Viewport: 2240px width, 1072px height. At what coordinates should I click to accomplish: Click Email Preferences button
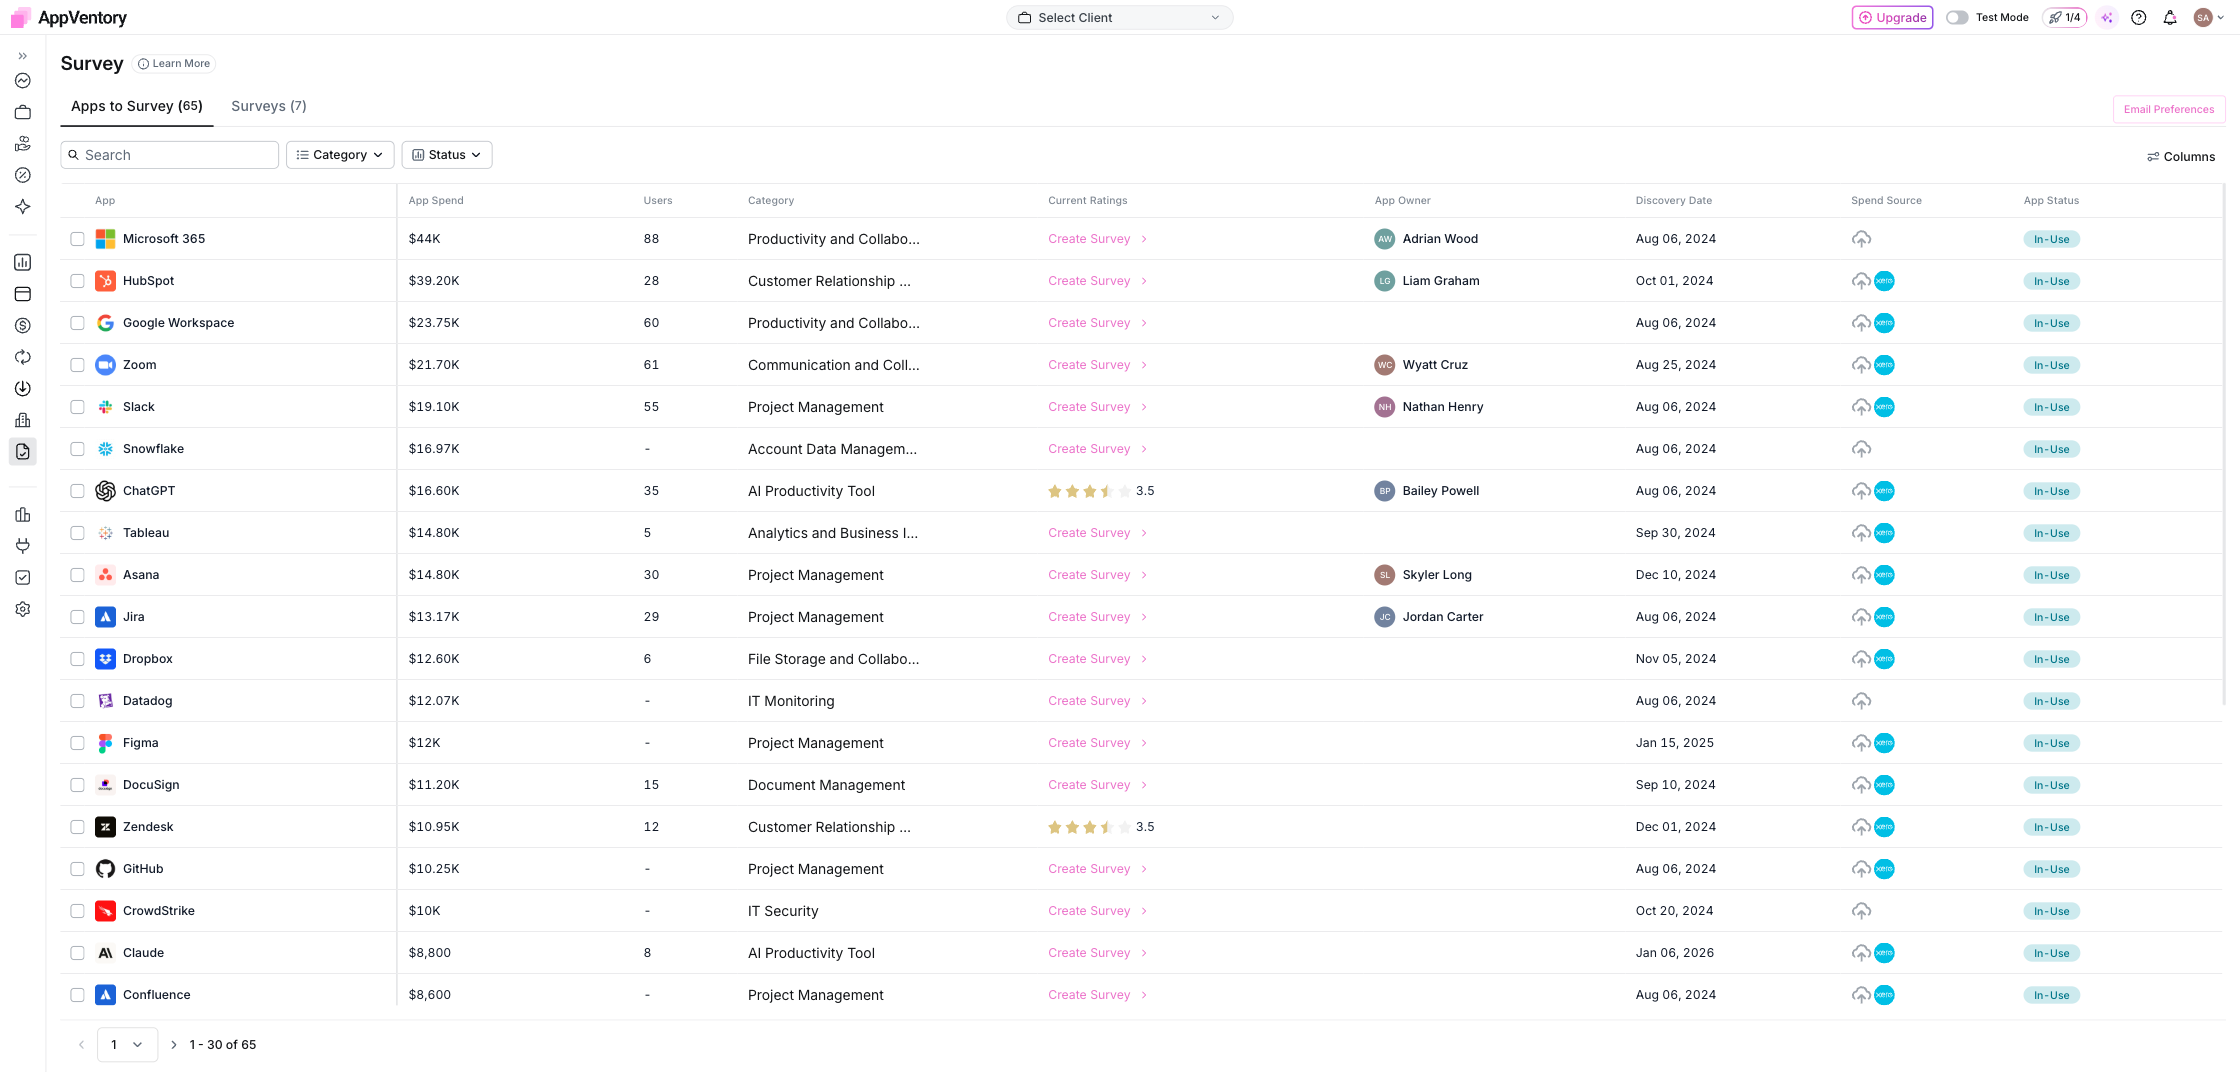click(2168, 109)
